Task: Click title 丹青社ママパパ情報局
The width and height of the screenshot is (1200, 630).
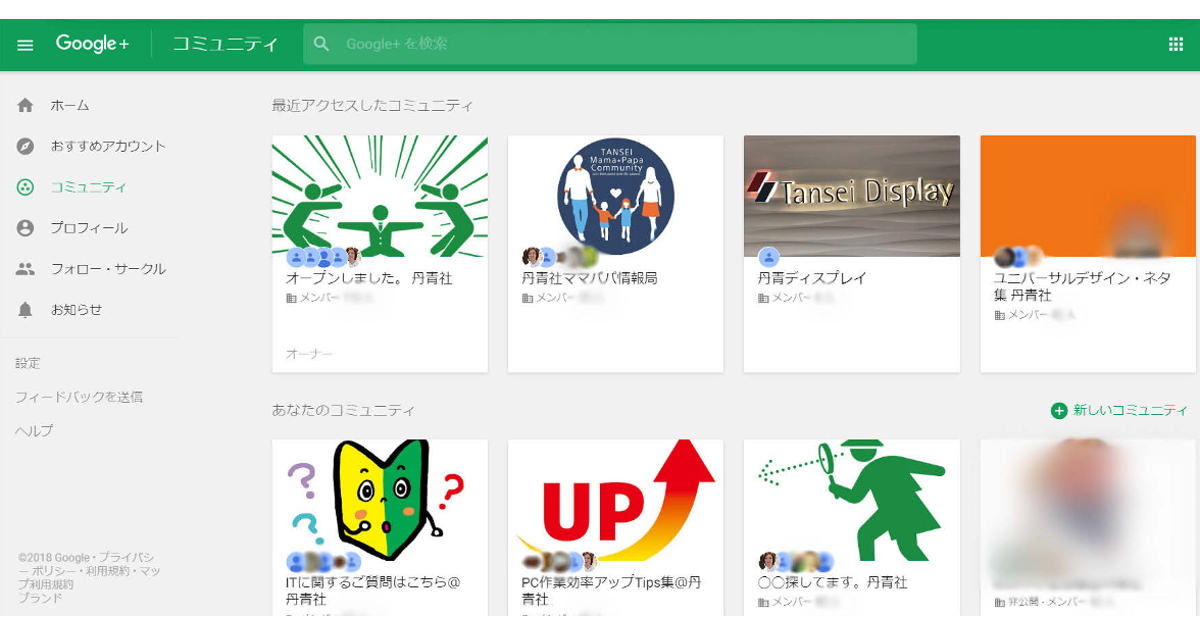Action: (x=590, y=279)
